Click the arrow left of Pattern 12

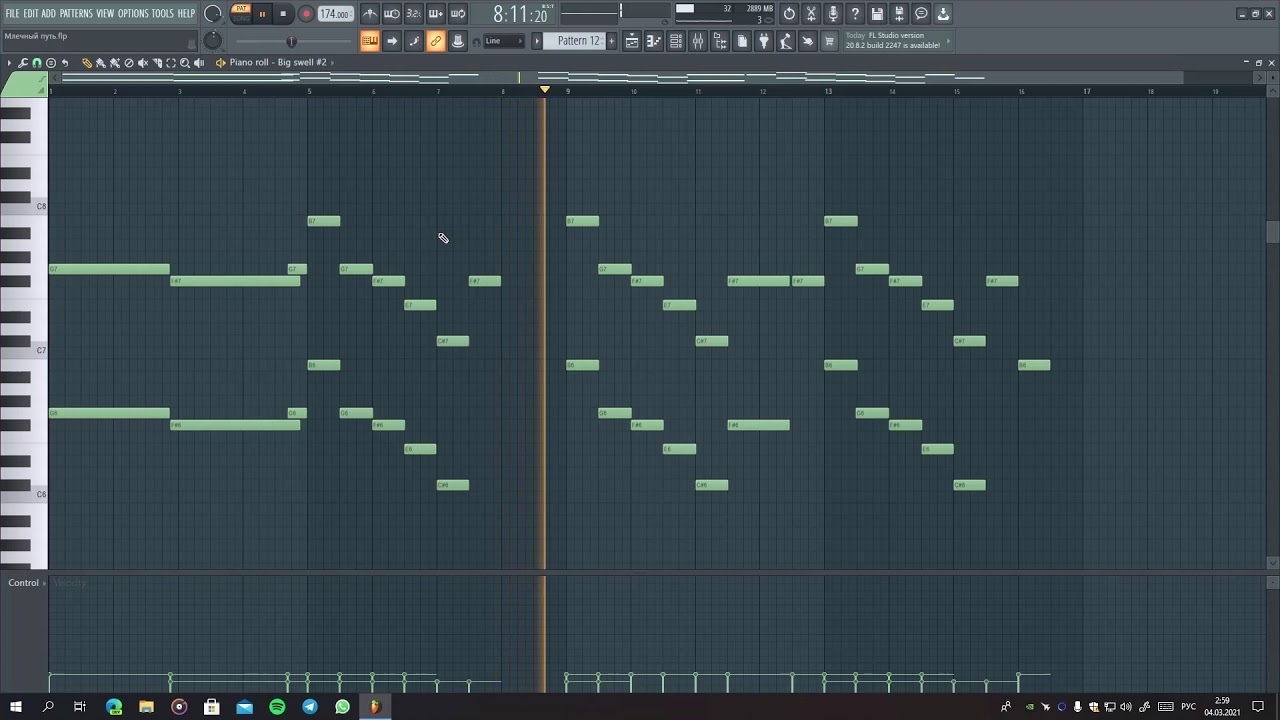click(x=537, y=41)
